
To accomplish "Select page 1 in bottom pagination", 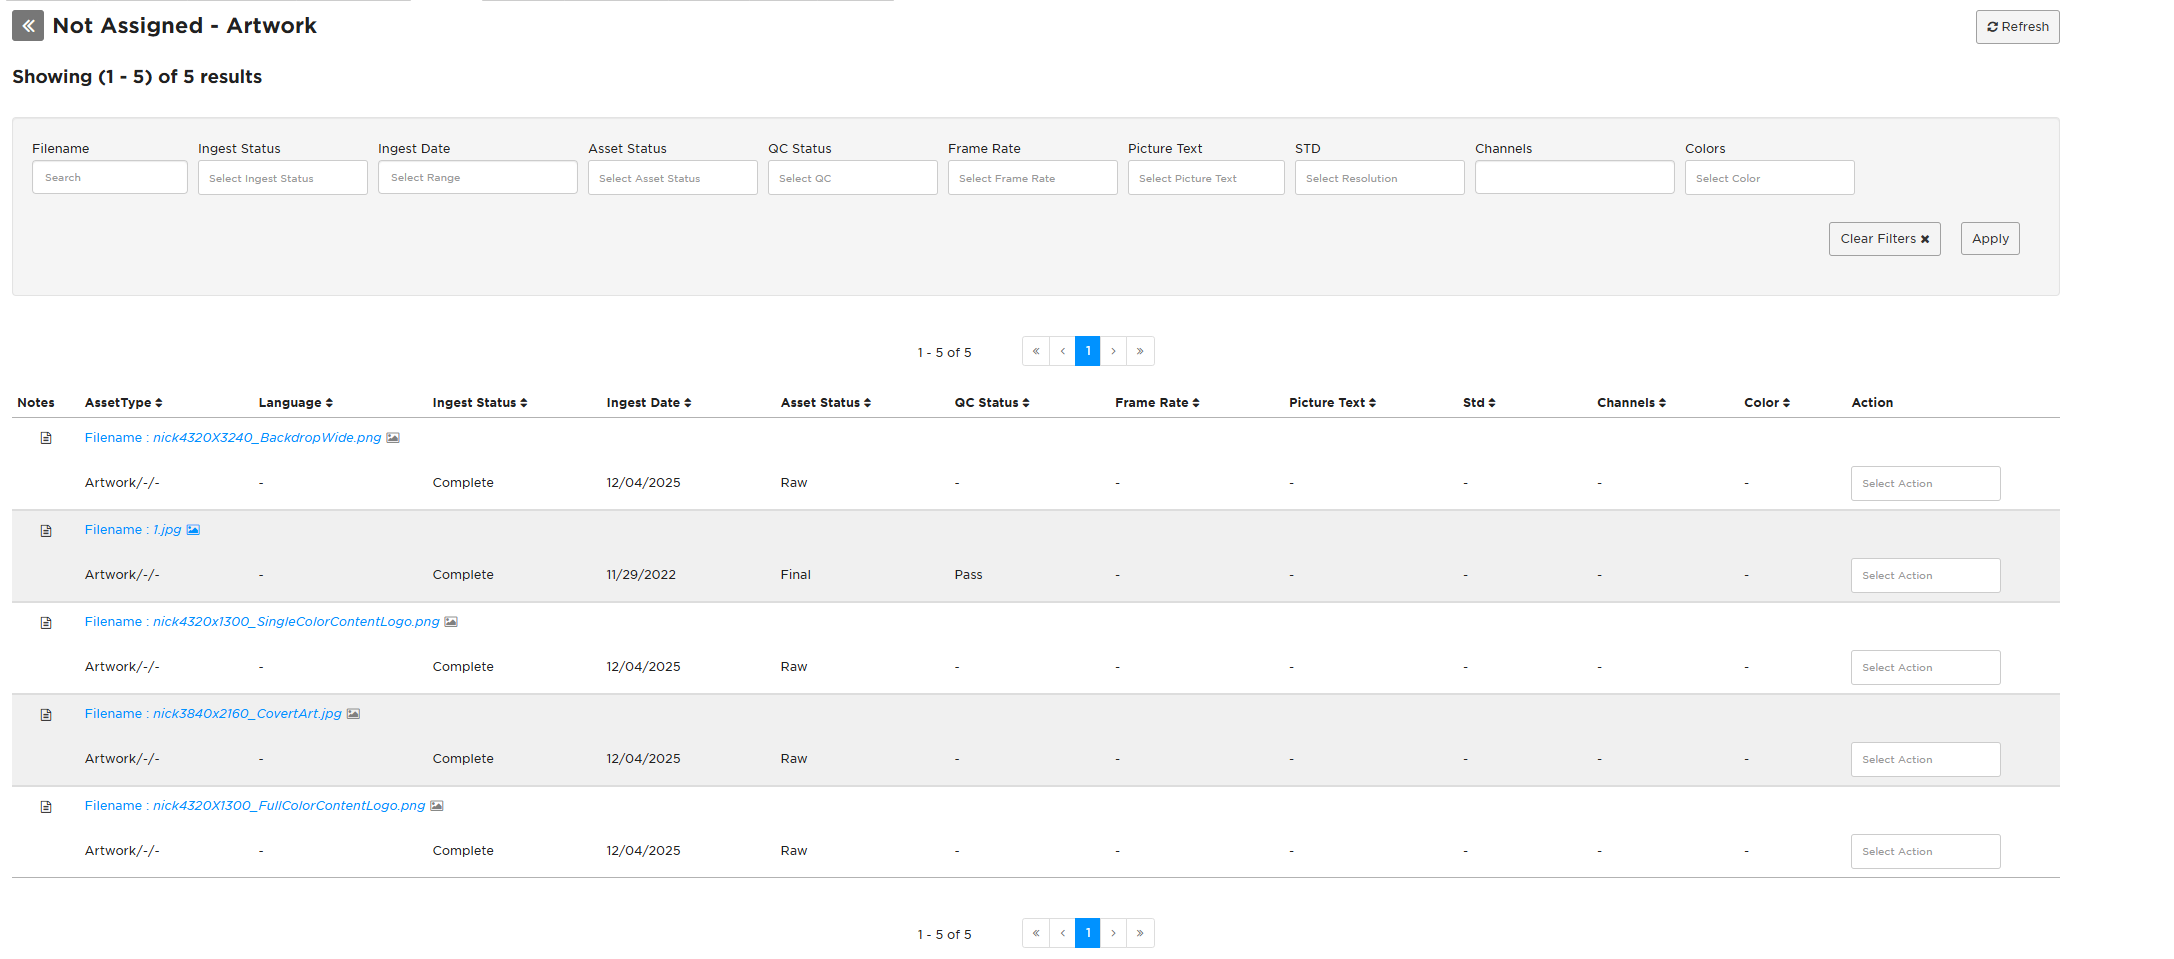I will click(x=1088, y=933).
